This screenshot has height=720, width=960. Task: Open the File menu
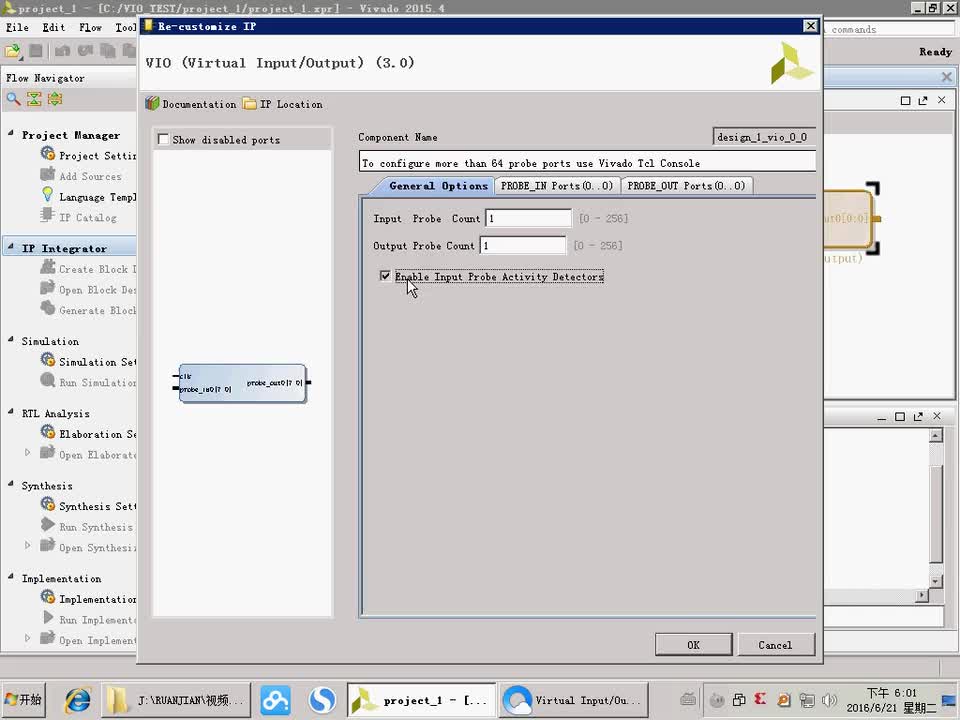[17, 28]
